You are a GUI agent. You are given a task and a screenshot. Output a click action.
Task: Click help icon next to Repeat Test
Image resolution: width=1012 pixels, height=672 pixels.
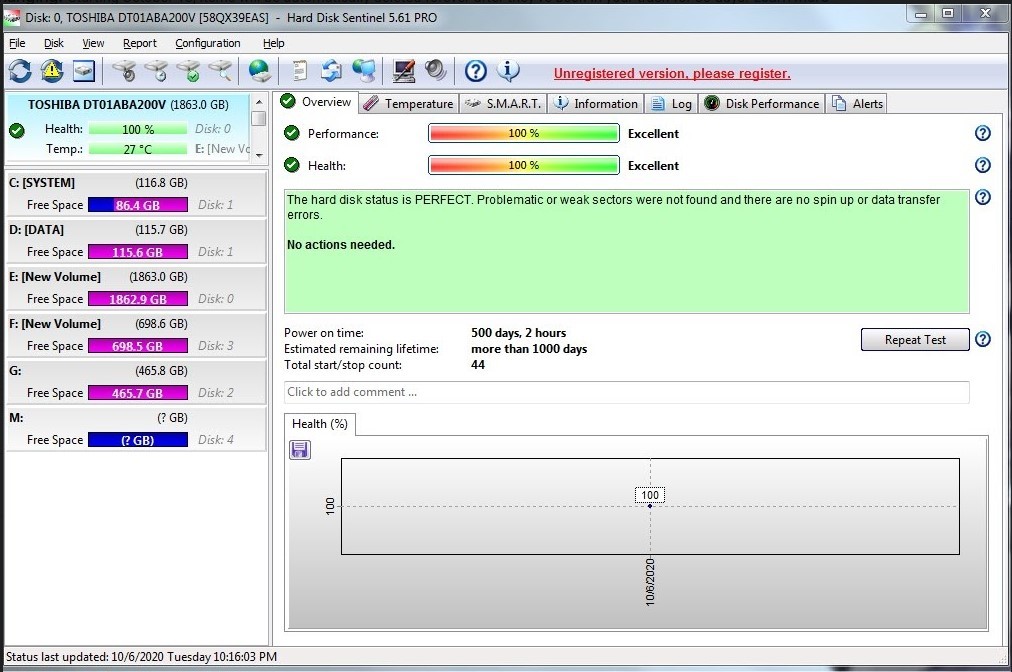tap(982, 339)
